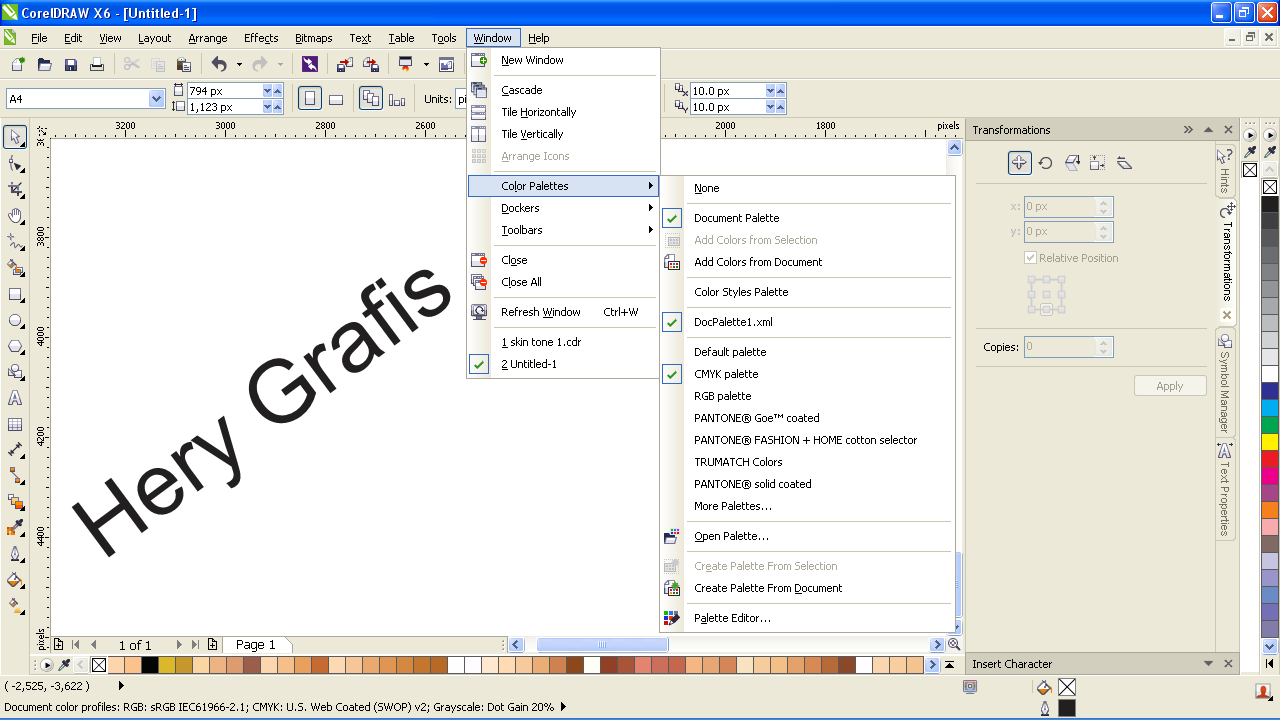The image size is (1280, 720).
Task: Enable the Default palette
Action: (730, 352)
